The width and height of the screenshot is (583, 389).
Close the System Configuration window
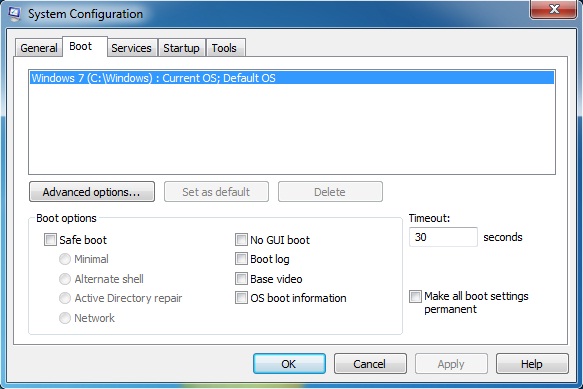554,9
